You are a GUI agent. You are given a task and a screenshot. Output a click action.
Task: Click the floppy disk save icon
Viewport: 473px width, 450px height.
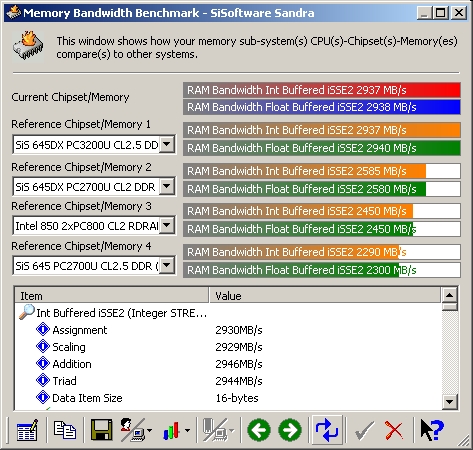[101, 430]
